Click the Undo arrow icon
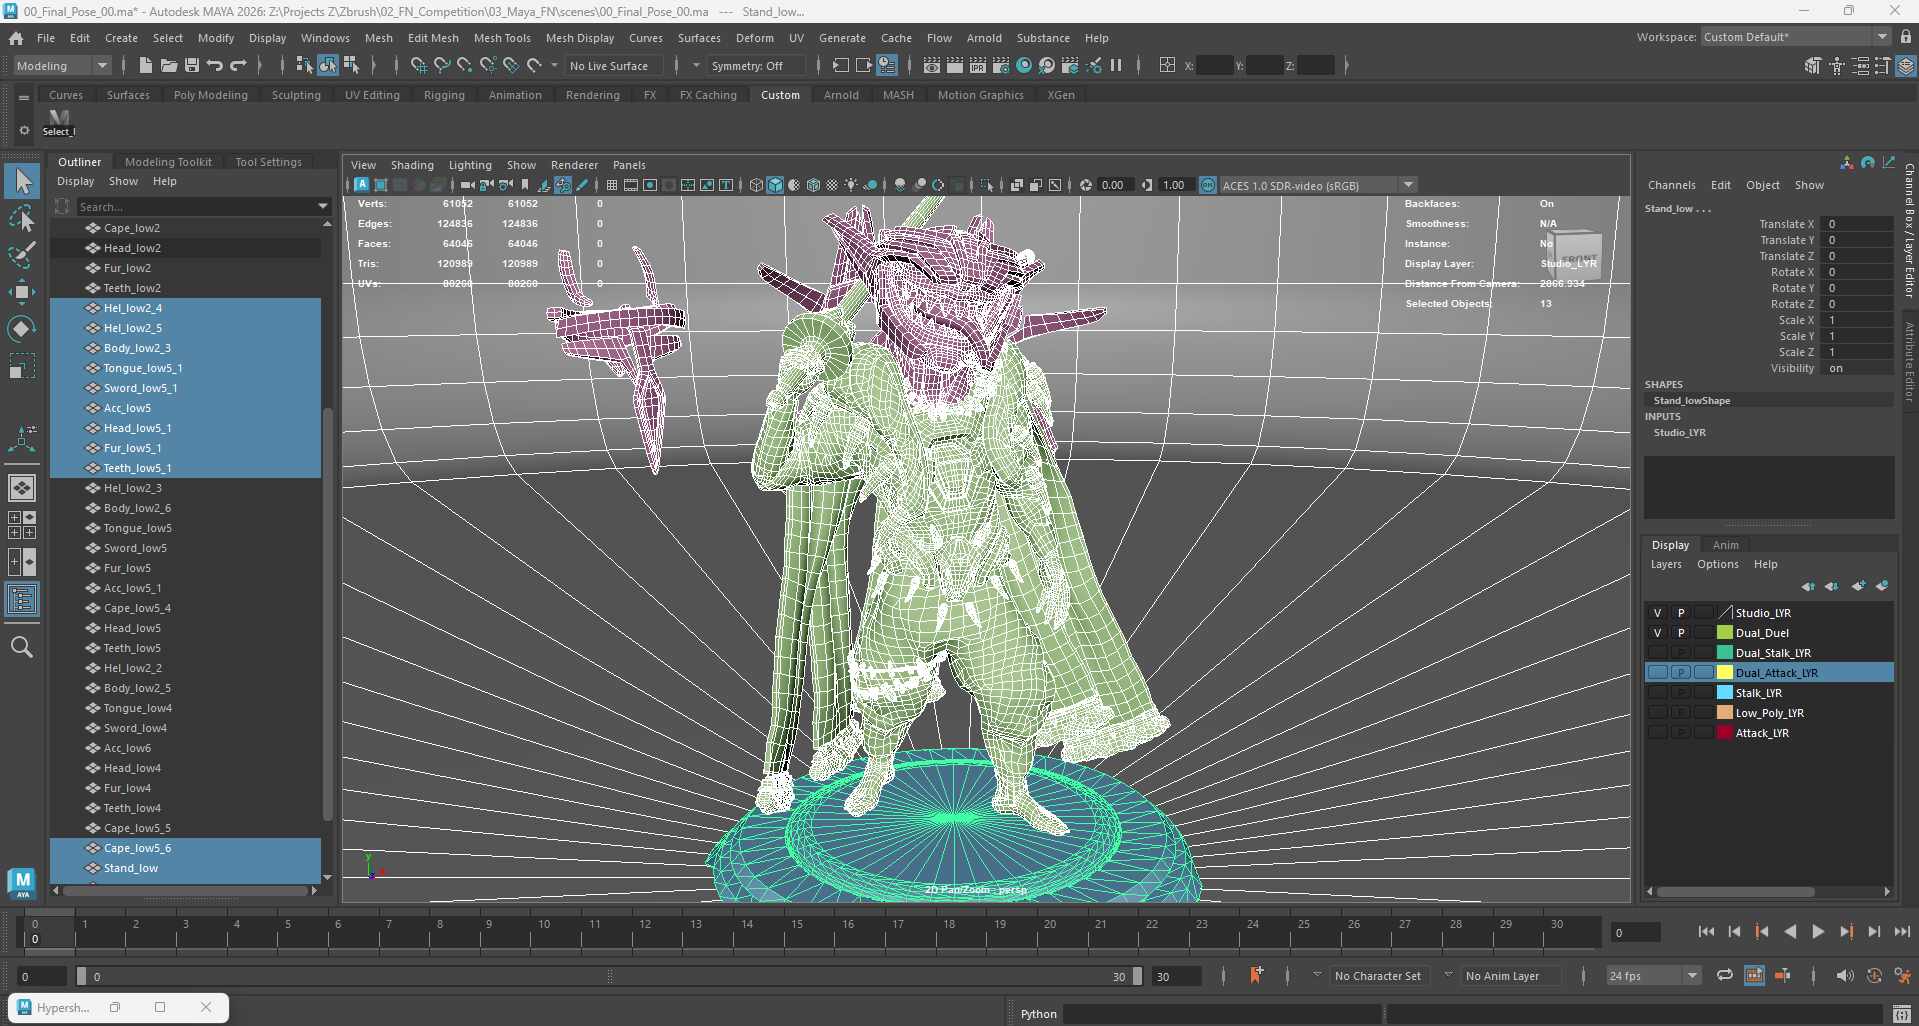The image size is (1919, 1026). [215, 66]
